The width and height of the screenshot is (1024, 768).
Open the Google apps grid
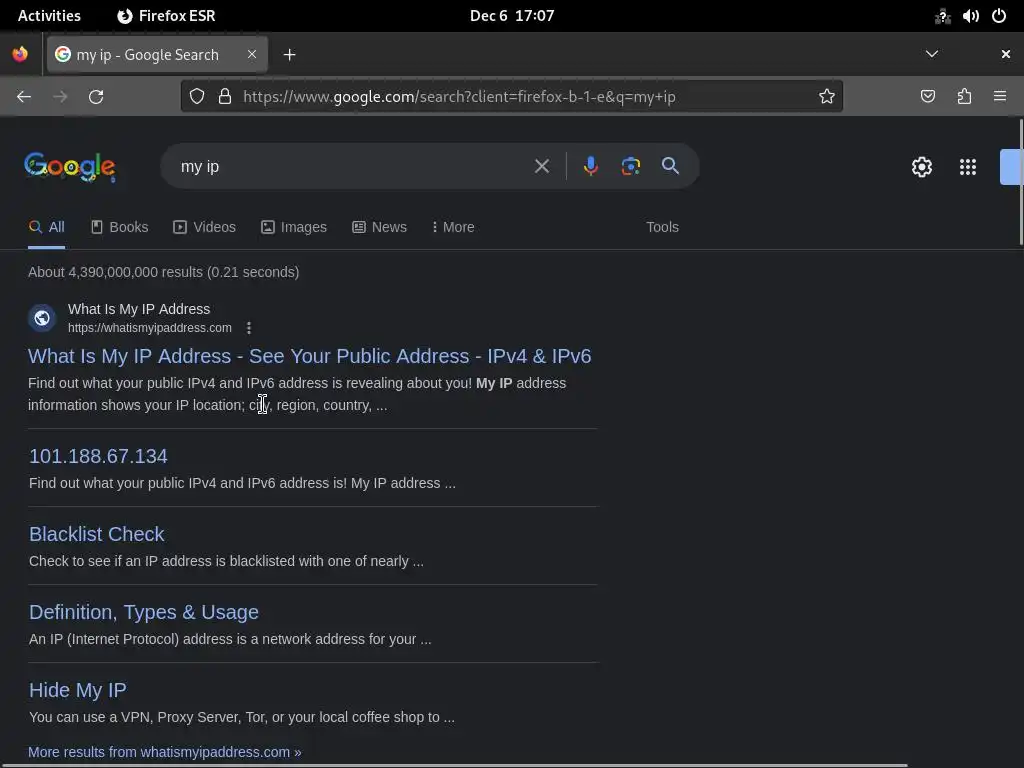[968, 167]
